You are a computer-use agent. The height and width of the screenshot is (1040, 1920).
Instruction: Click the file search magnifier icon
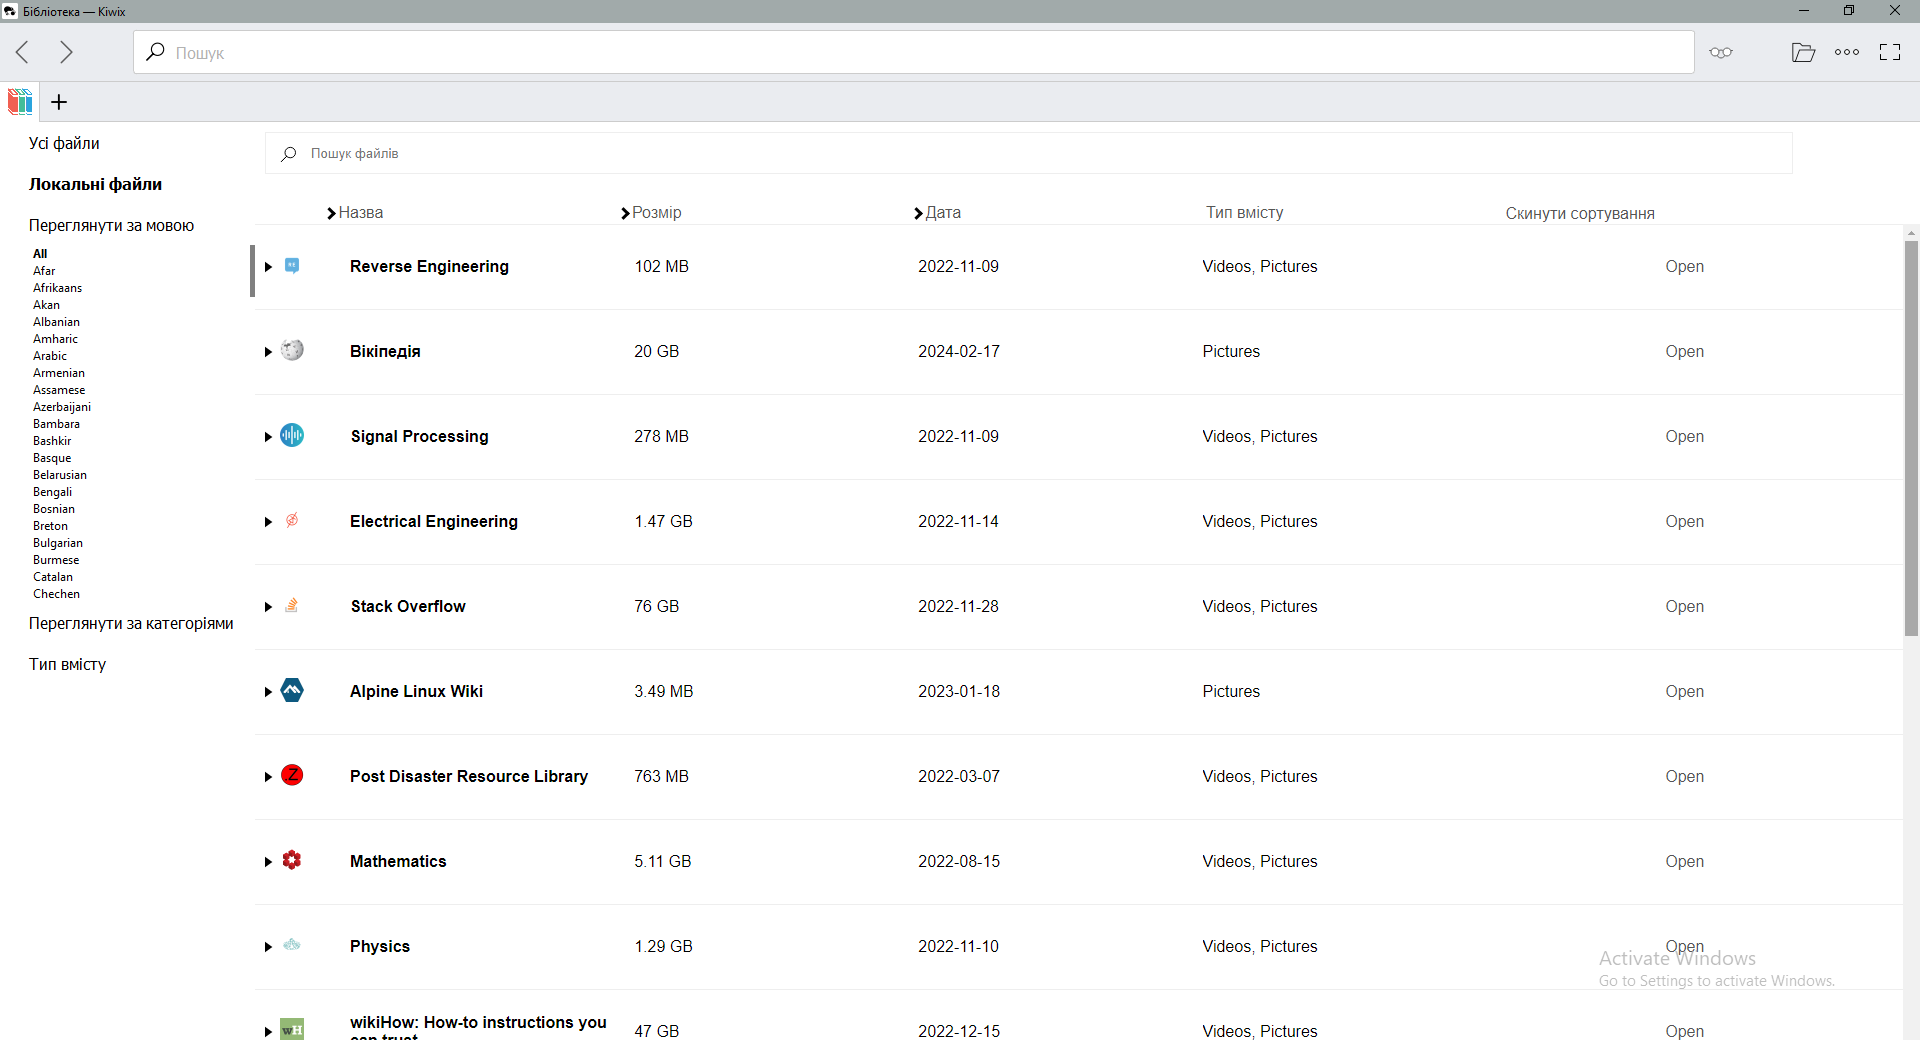pos(289,154)
